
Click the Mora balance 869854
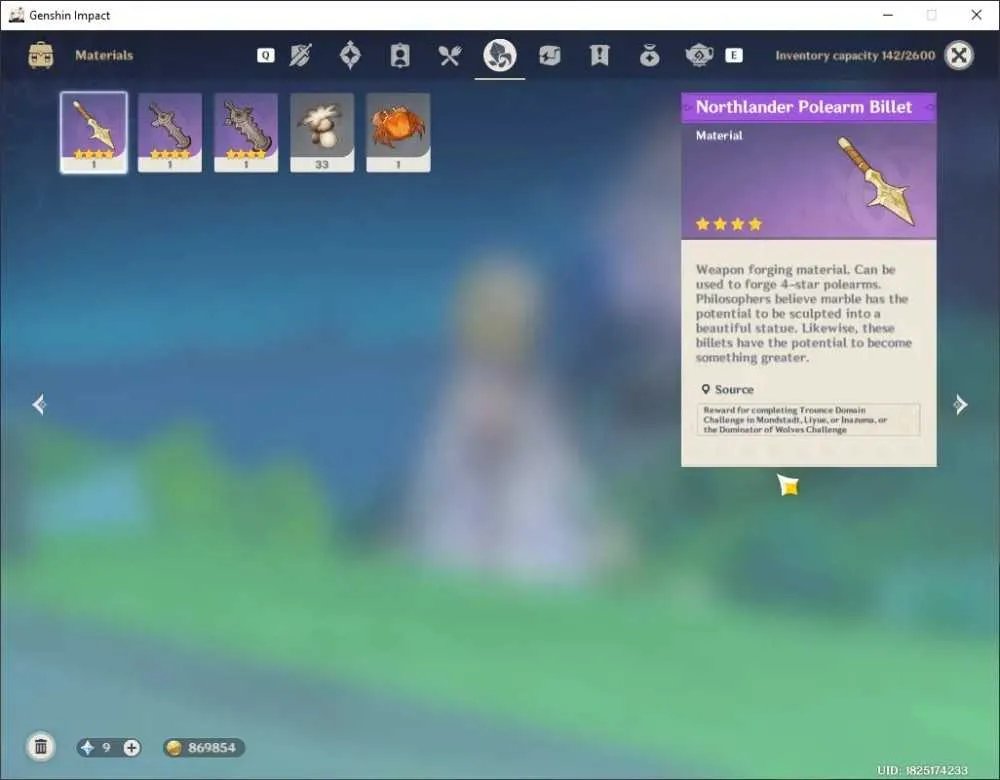tap(212, 747)
